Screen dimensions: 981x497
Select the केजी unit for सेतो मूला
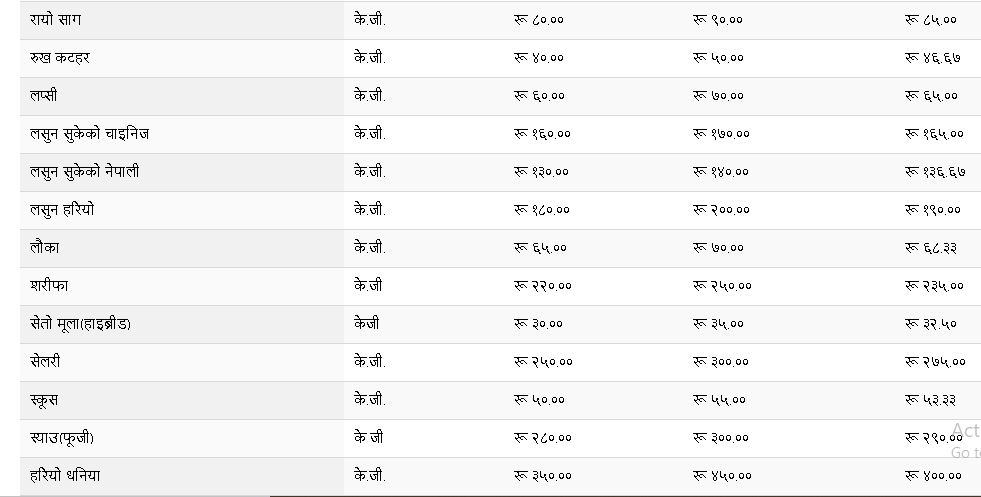point(366,324)
